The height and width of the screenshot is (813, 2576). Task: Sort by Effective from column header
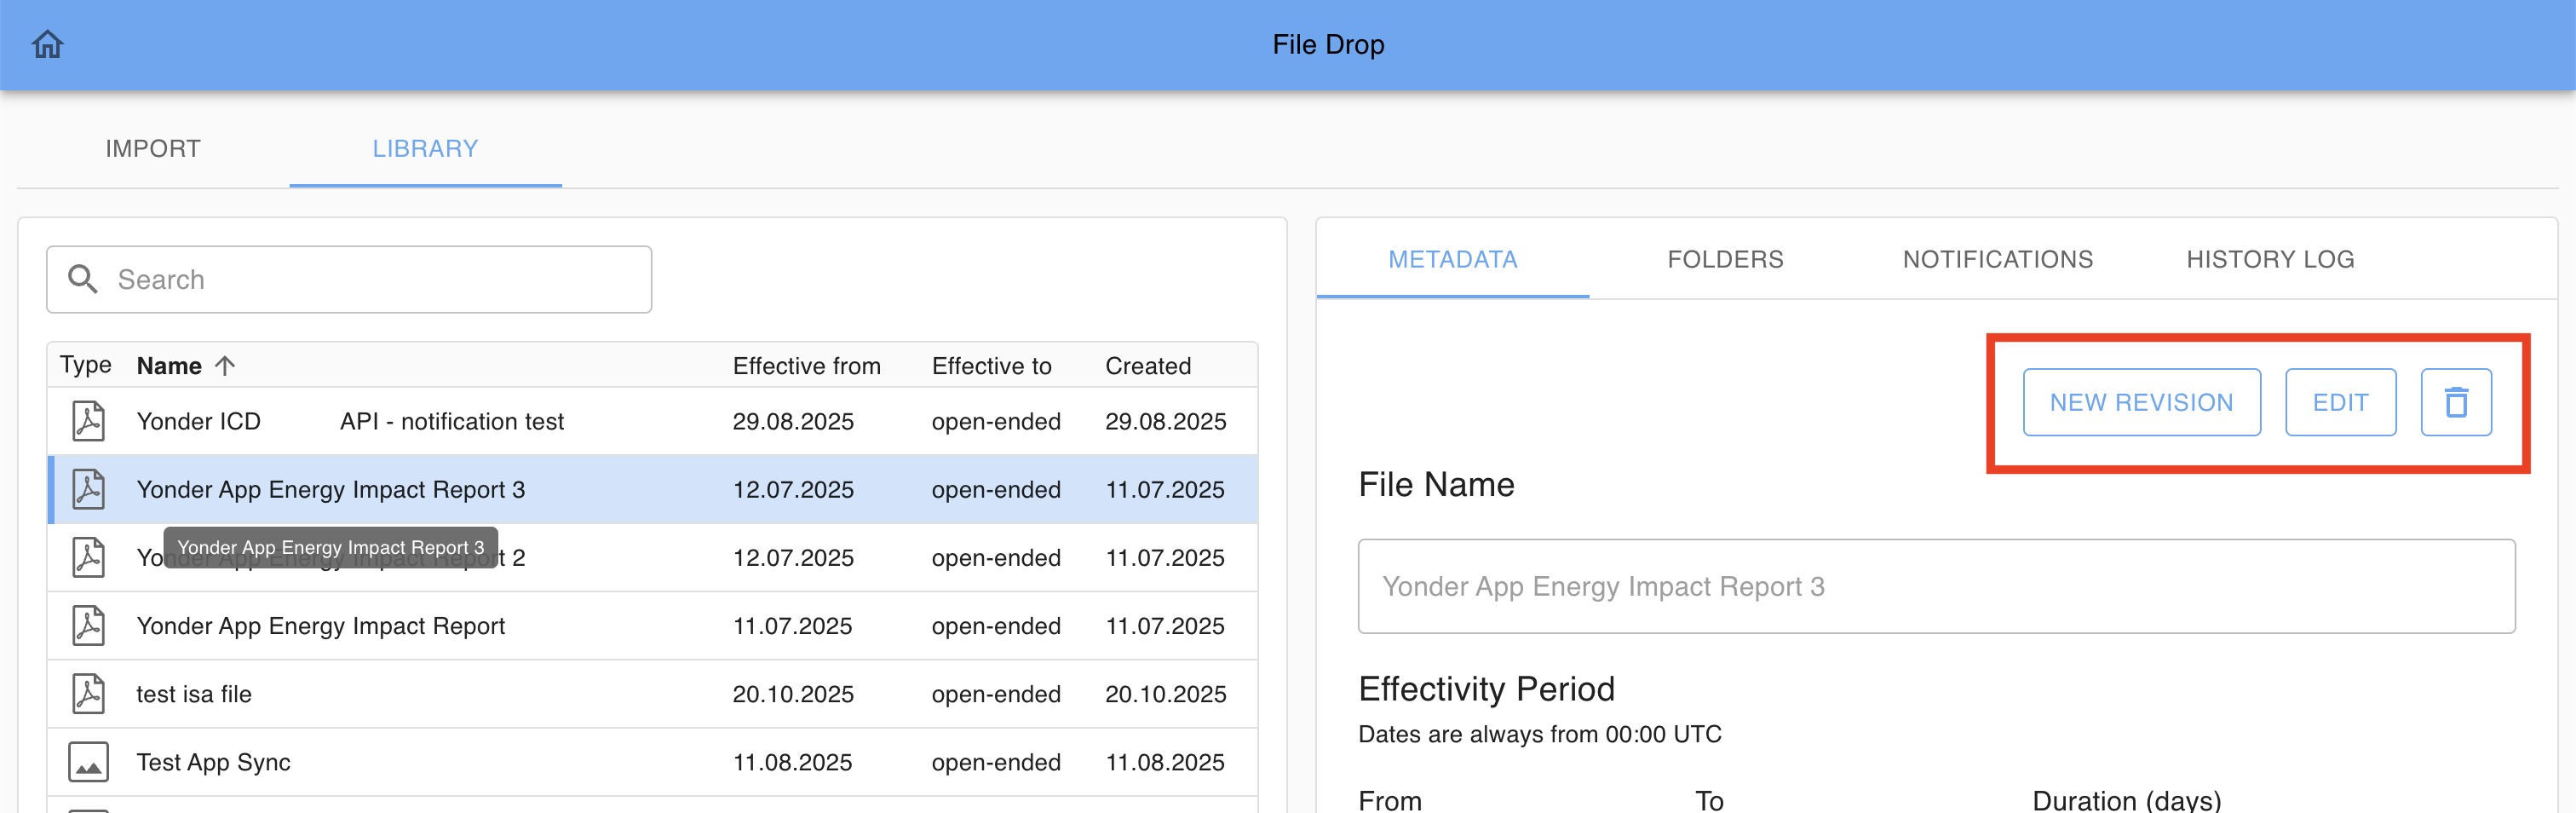tap(806, 366)
